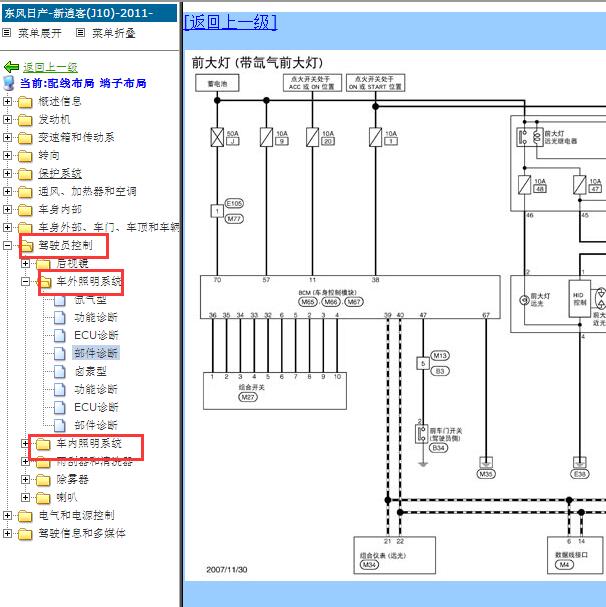Image resolution: width=606 pixels, height=607 pixels.
Task: Click the 菜单展开 label
Action: click(39, 33)
